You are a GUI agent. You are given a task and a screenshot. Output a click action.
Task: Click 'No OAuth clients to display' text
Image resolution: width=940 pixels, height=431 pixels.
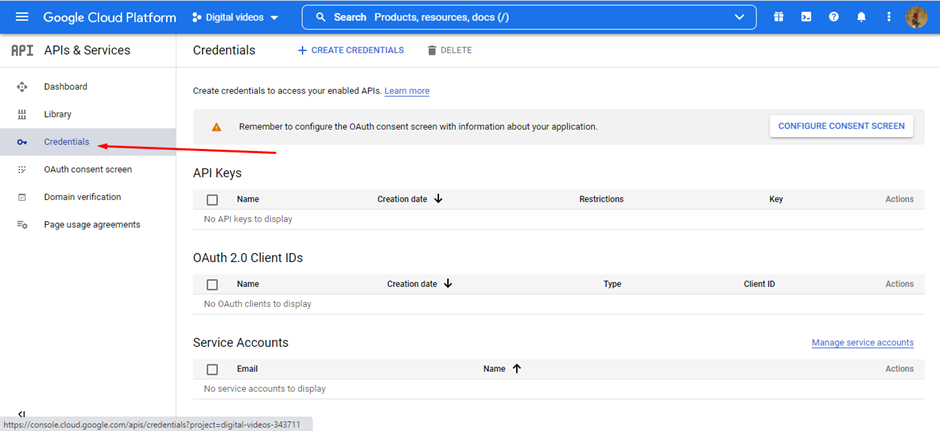coord(258,305)
